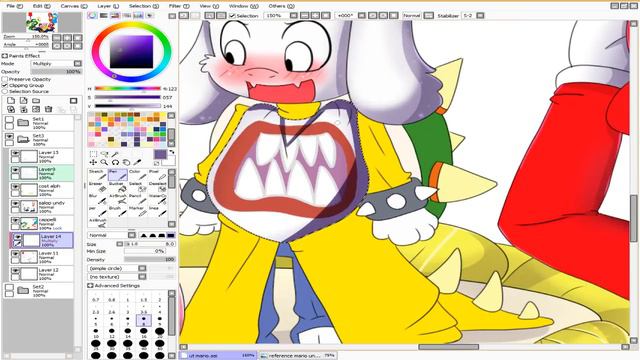Viewport: 640px width, 360px height.
Task: Hide Layer9 using its eye icon
Action: [x=16, y=170]
